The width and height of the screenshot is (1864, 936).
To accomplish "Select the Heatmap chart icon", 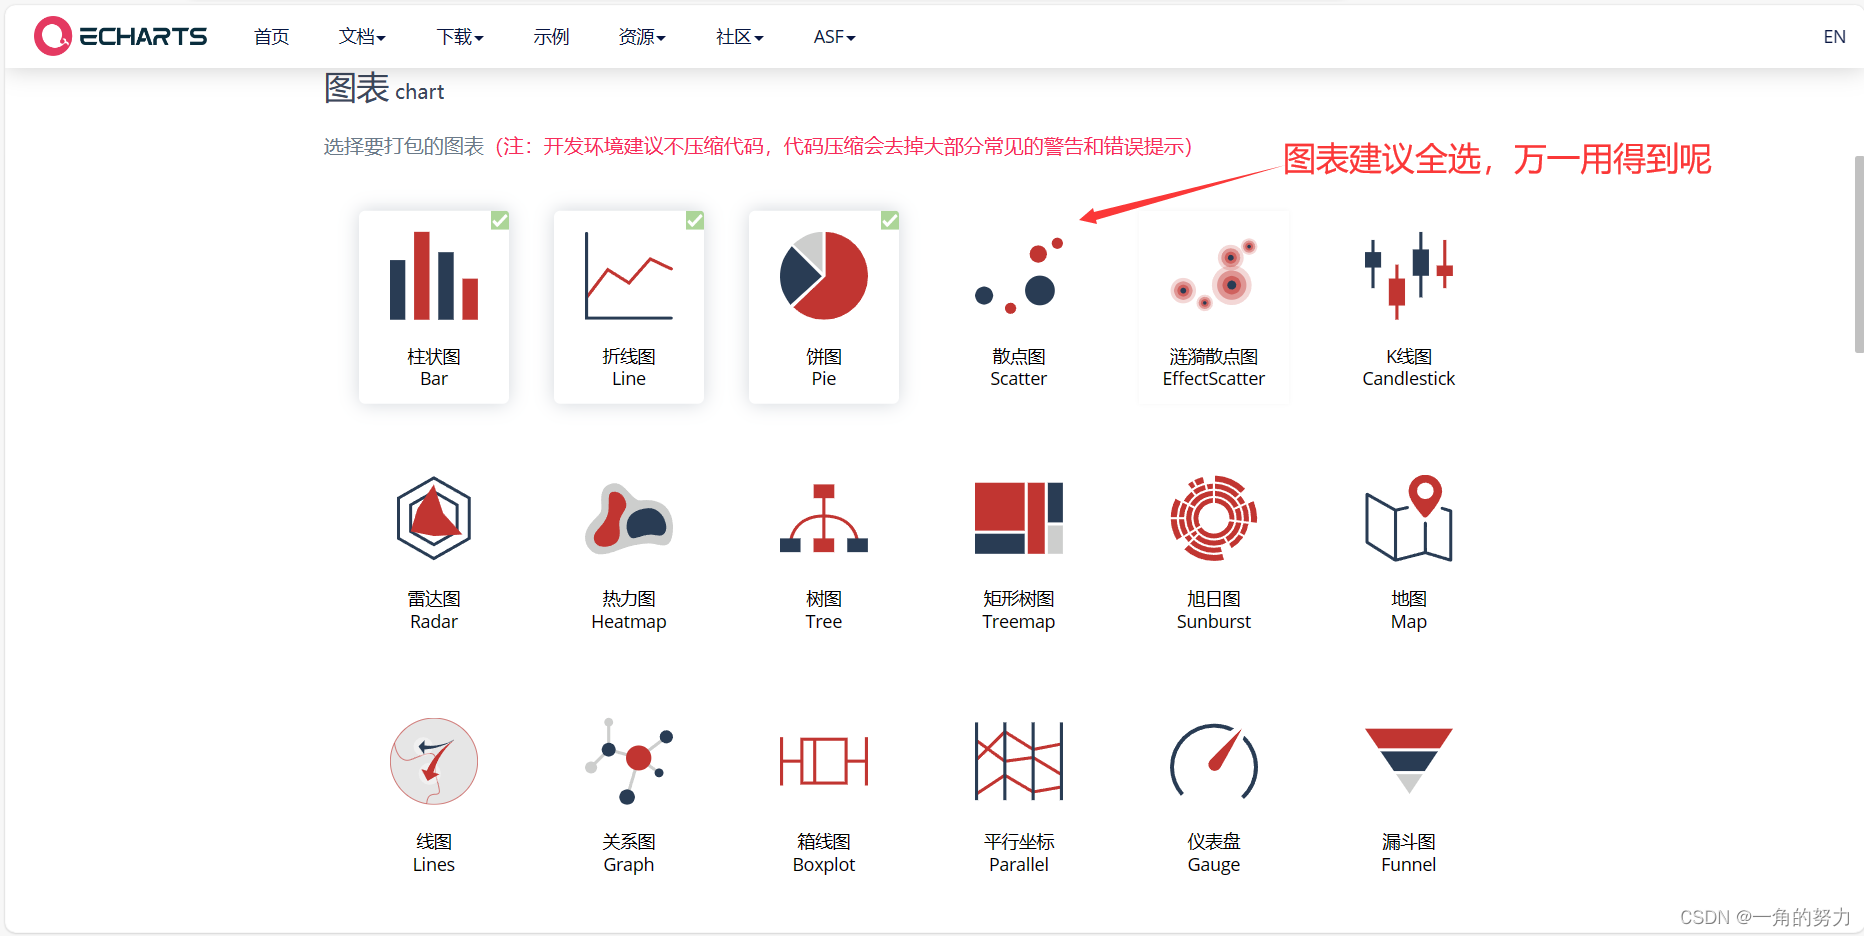I will tap(628, 518).
